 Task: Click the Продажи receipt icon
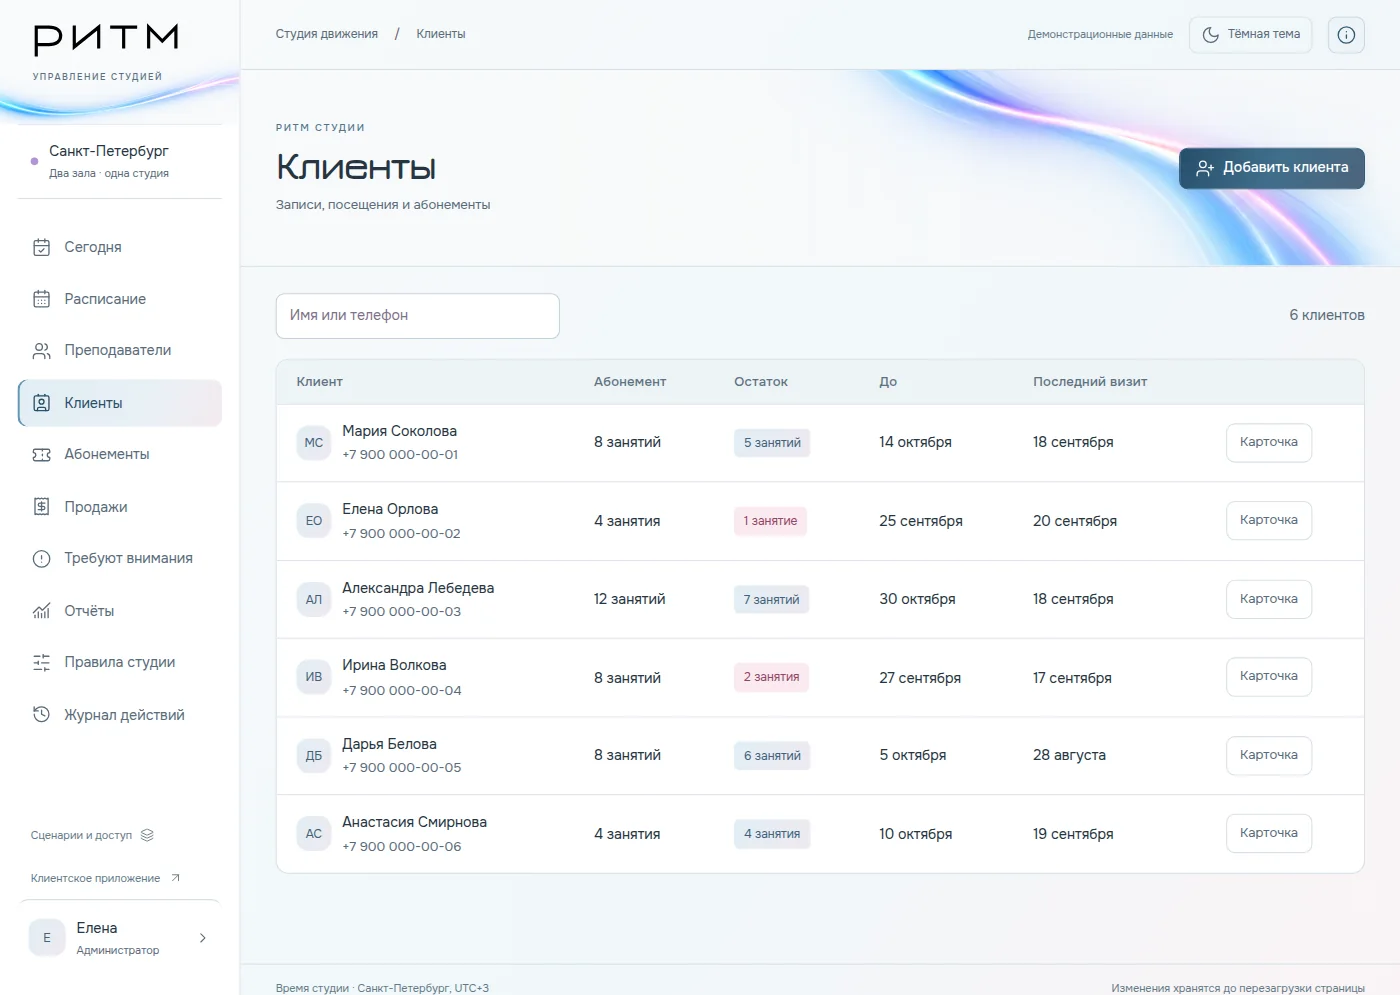click(41, 507)
